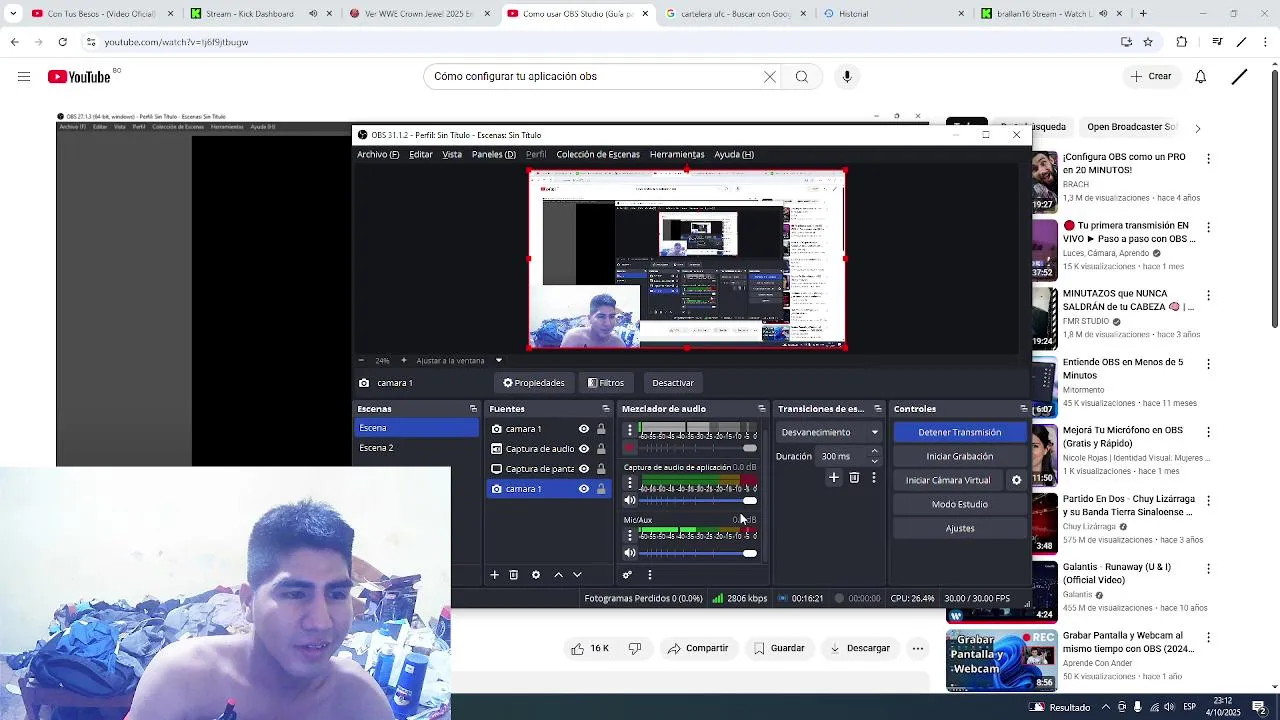1280x720 pixels.
Task: Toggle lock on highlighted camara 1 source
Action: [601, 489]
